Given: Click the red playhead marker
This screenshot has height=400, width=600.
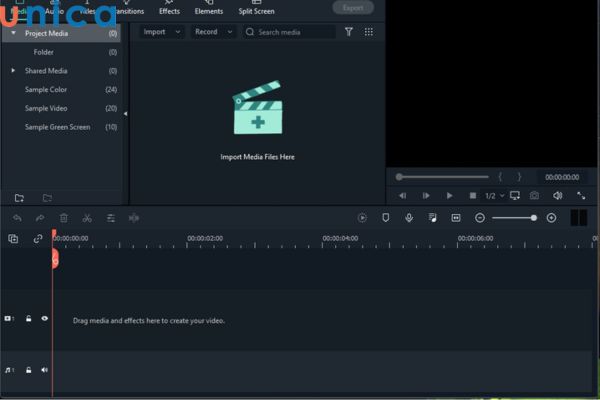Looking at the screenshot, I should (x=55, y=259).
